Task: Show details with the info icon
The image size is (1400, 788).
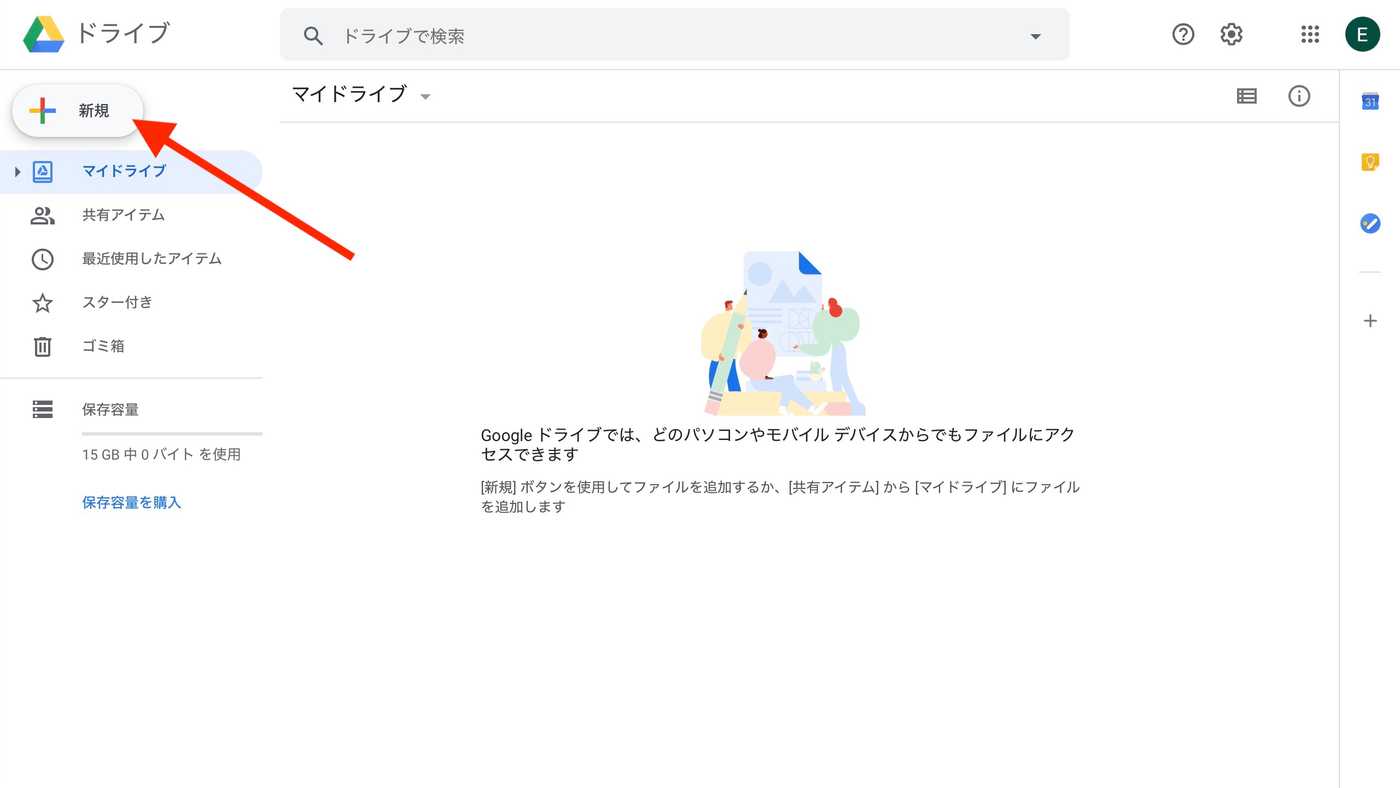Action: pyautogui.click(x=1299, y=96)
